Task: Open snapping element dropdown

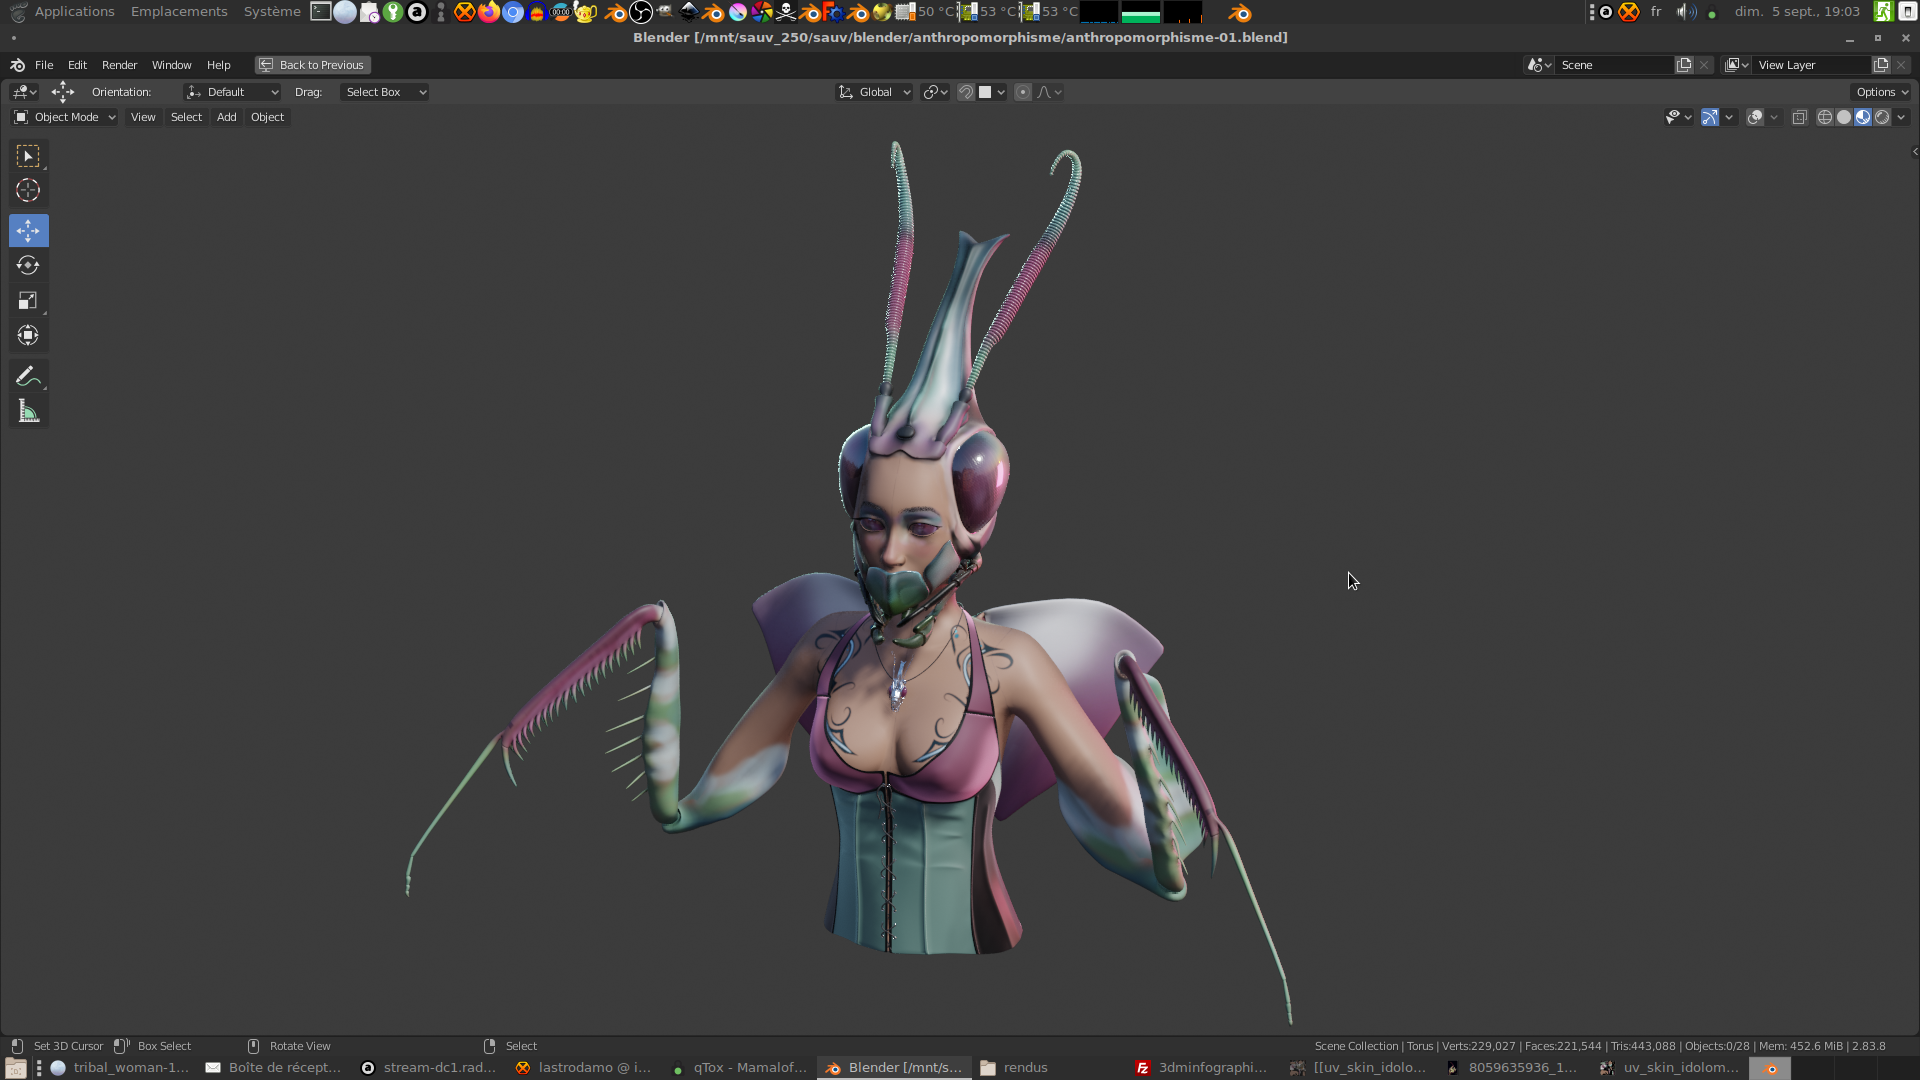Action: click(992, 92)
